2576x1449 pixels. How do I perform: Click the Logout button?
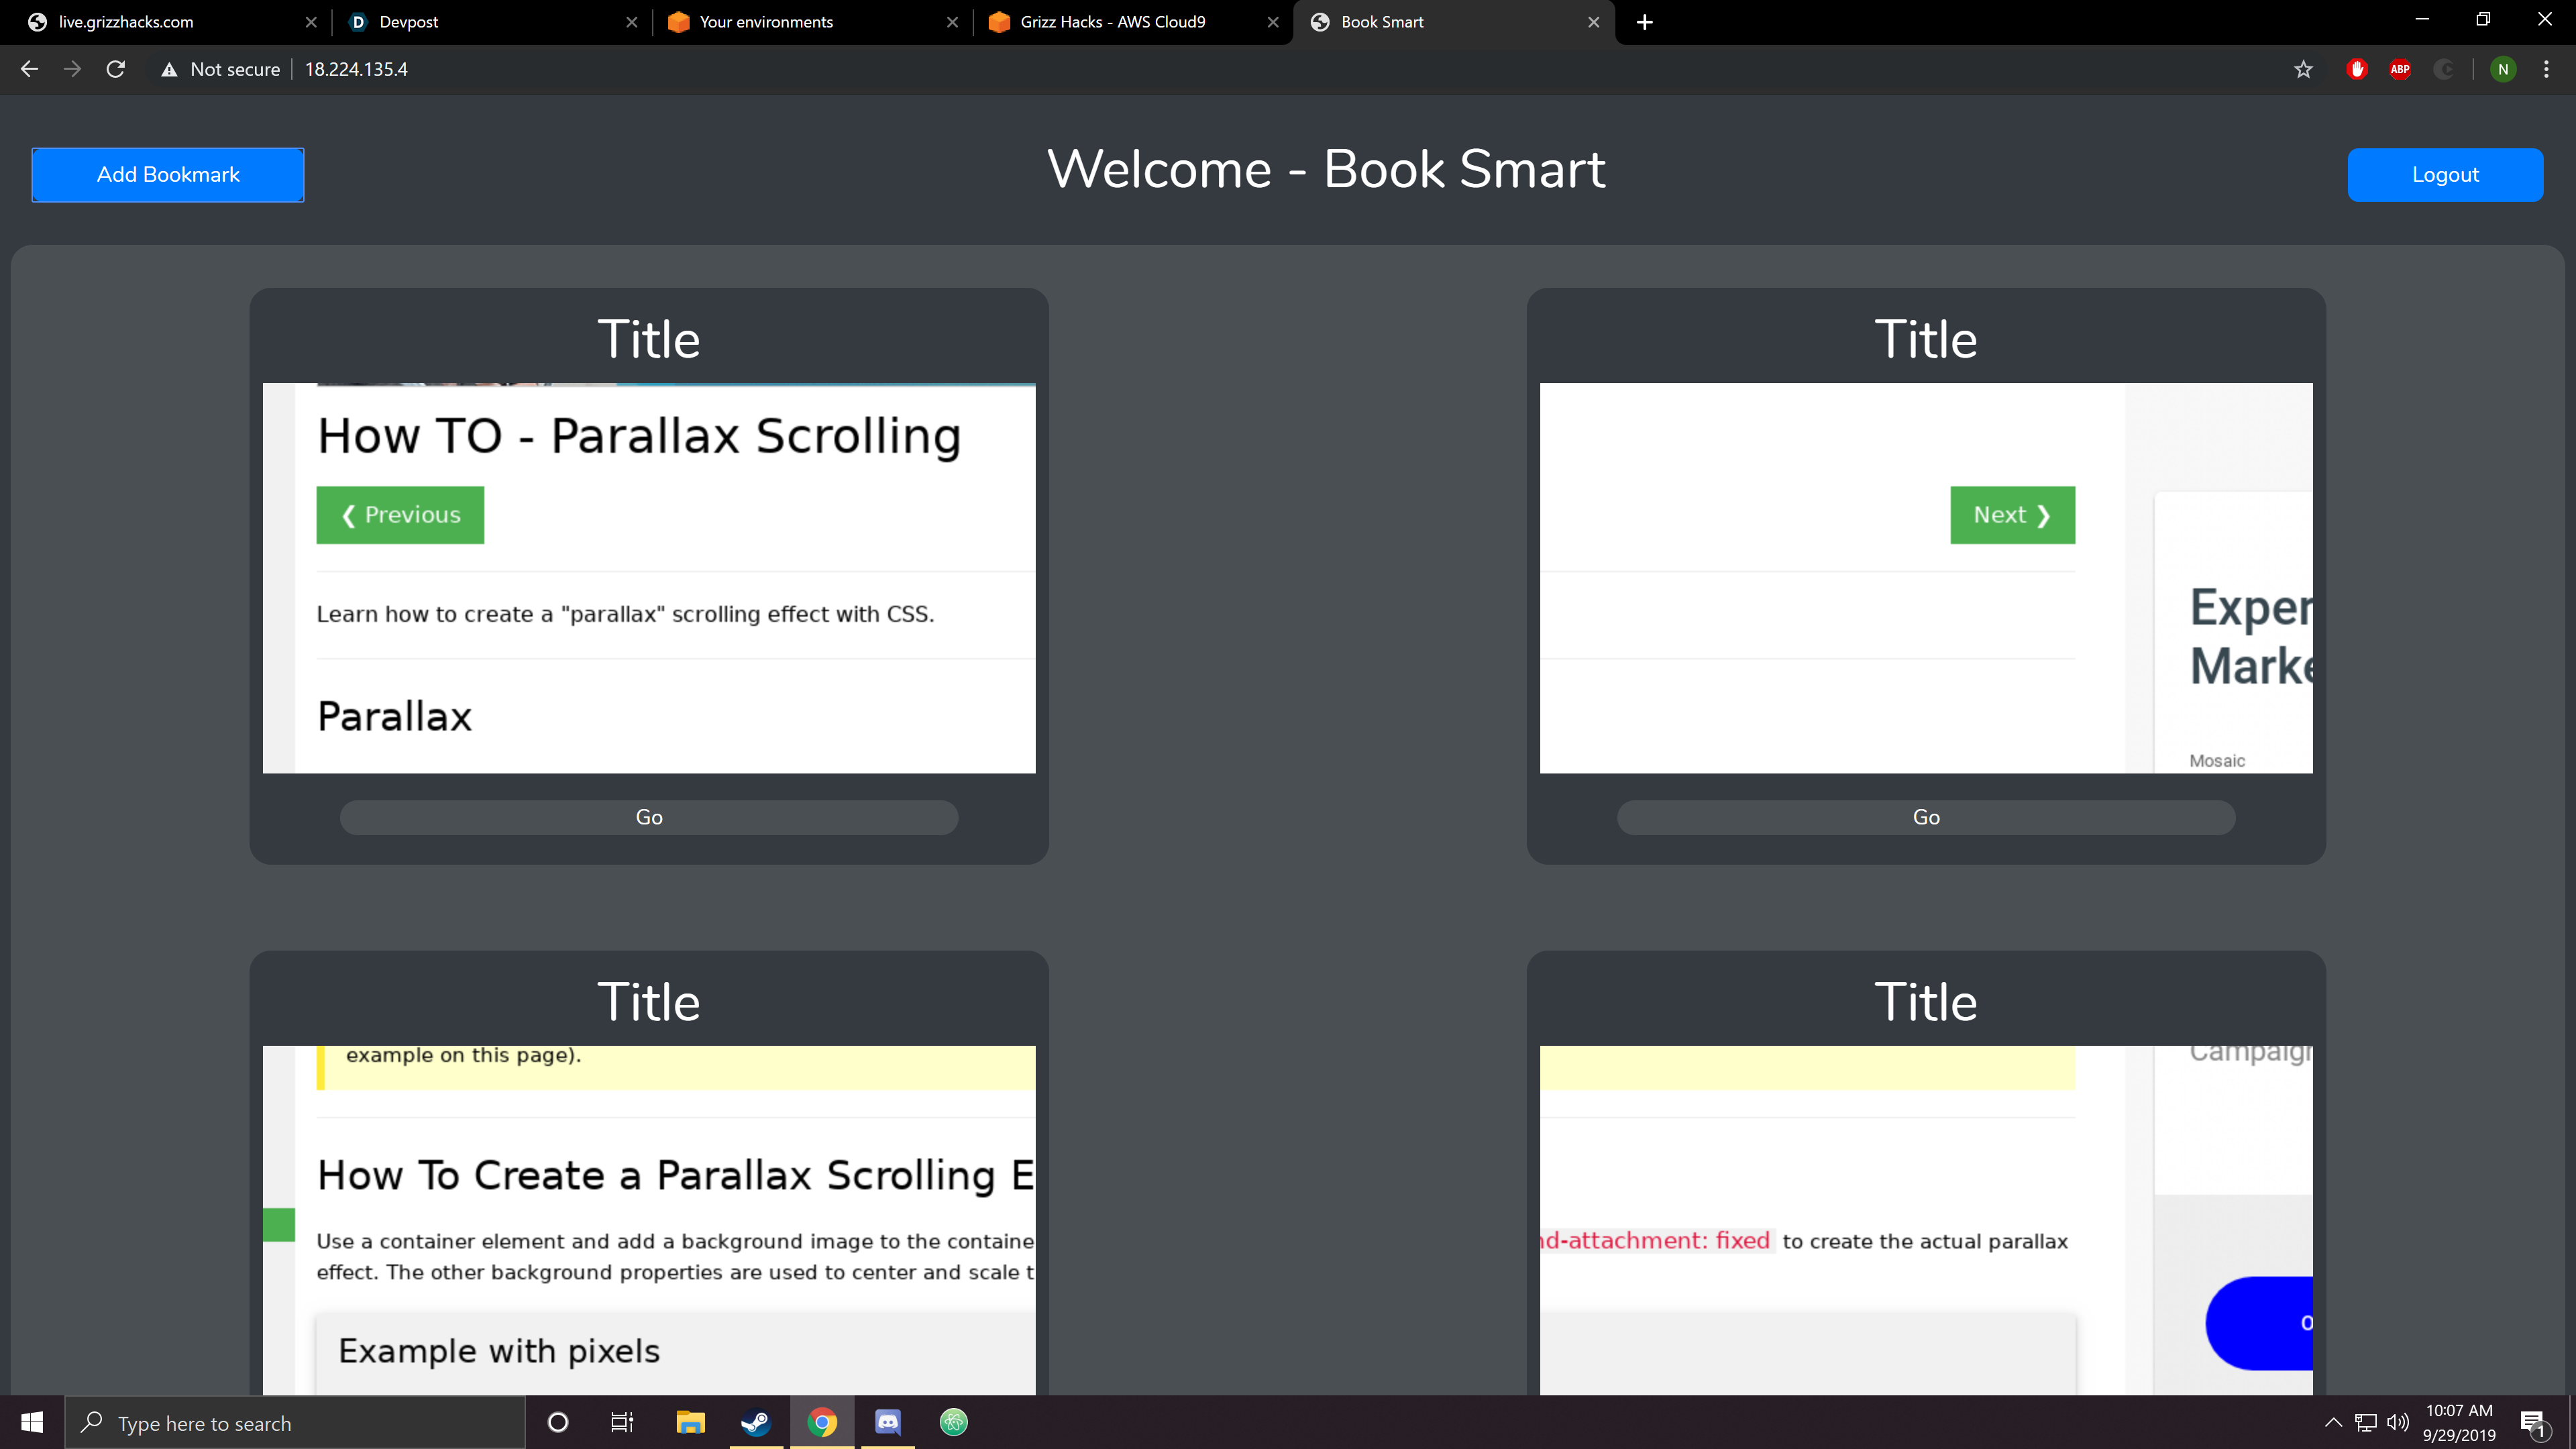(2445, 175)
